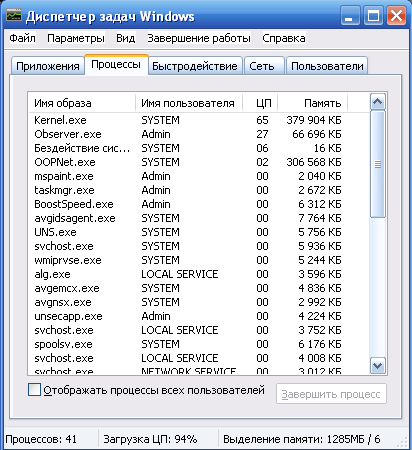Viewport: 412px width, 450px height.
Task: Select the Бездействие сис... process row
Action: click(x=199, y=148)
